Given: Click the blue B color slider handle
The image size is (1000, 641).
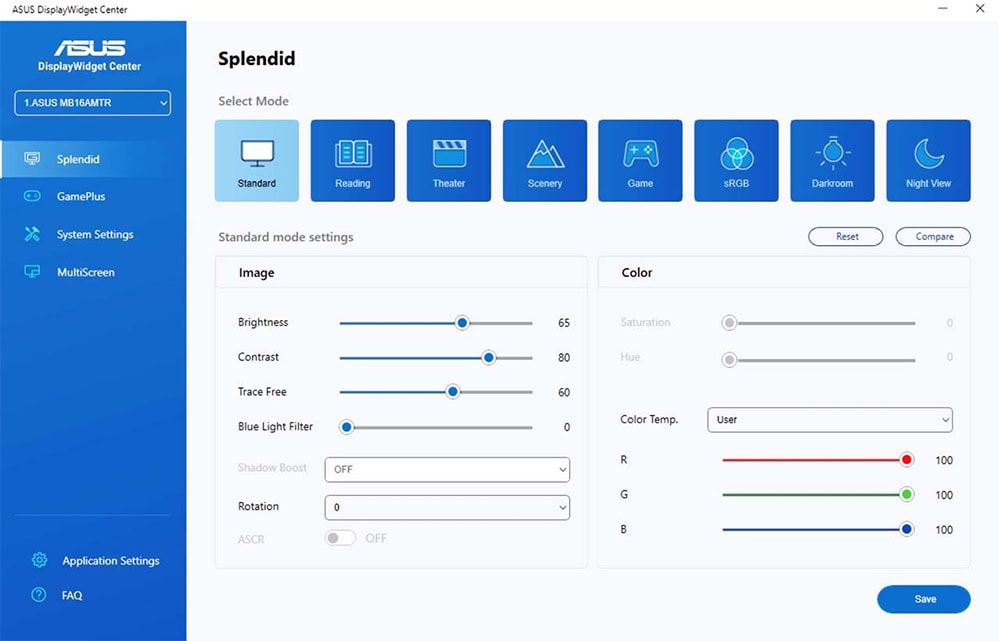Looking at the screenshot, I should point(906,529).
